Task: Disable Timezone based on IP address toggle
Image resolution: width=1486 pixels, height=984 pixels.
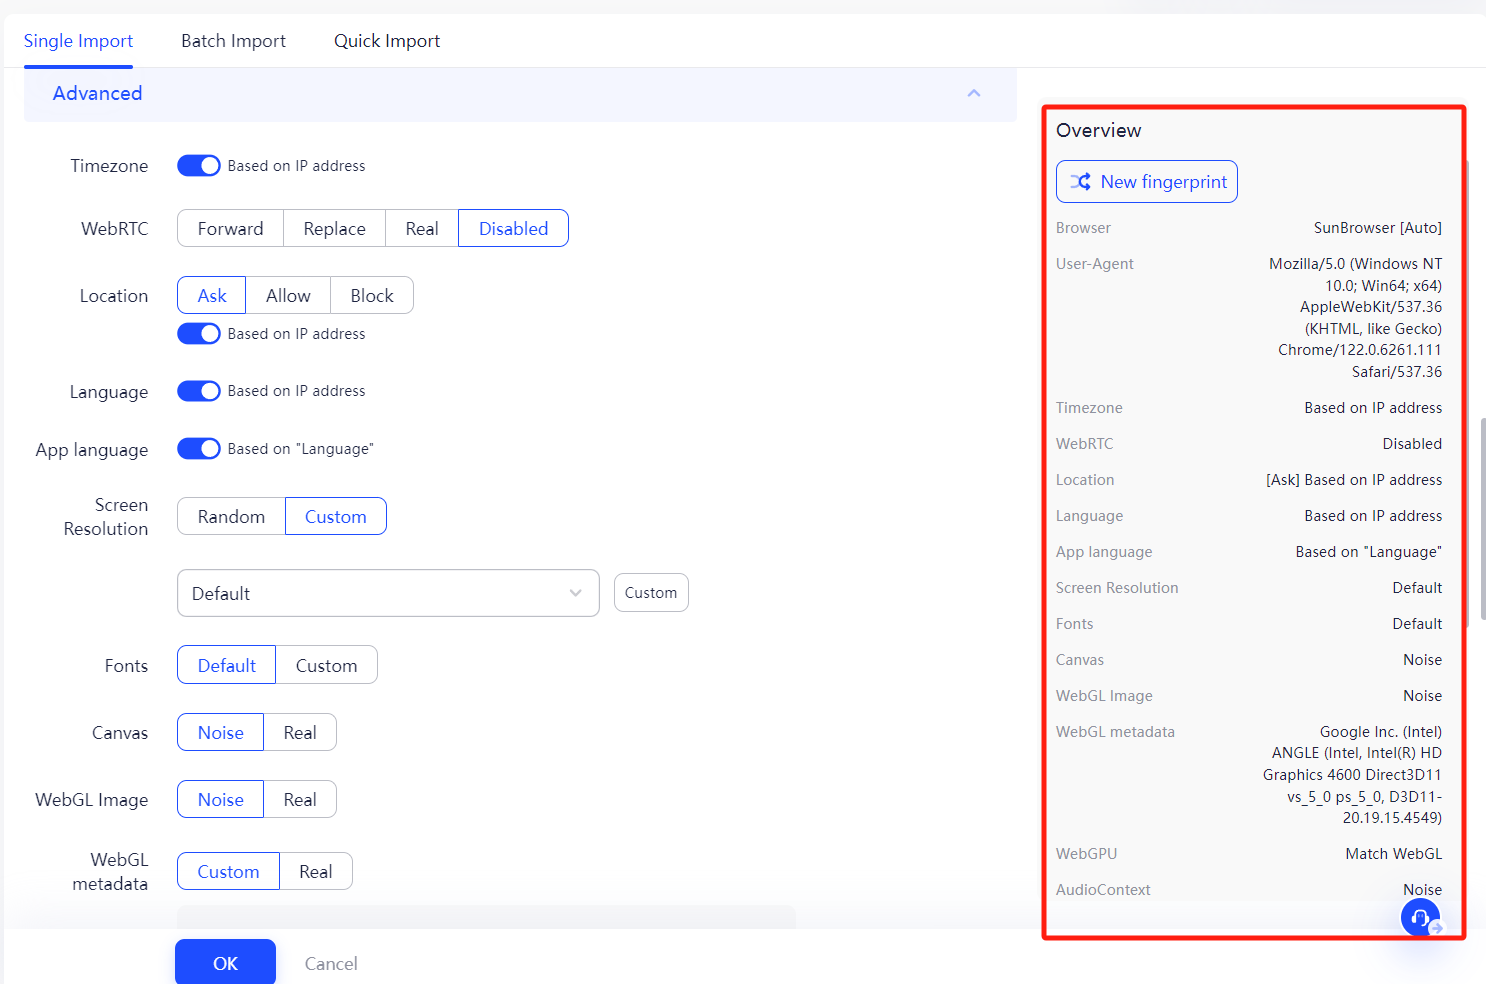Action: (198, 165)
